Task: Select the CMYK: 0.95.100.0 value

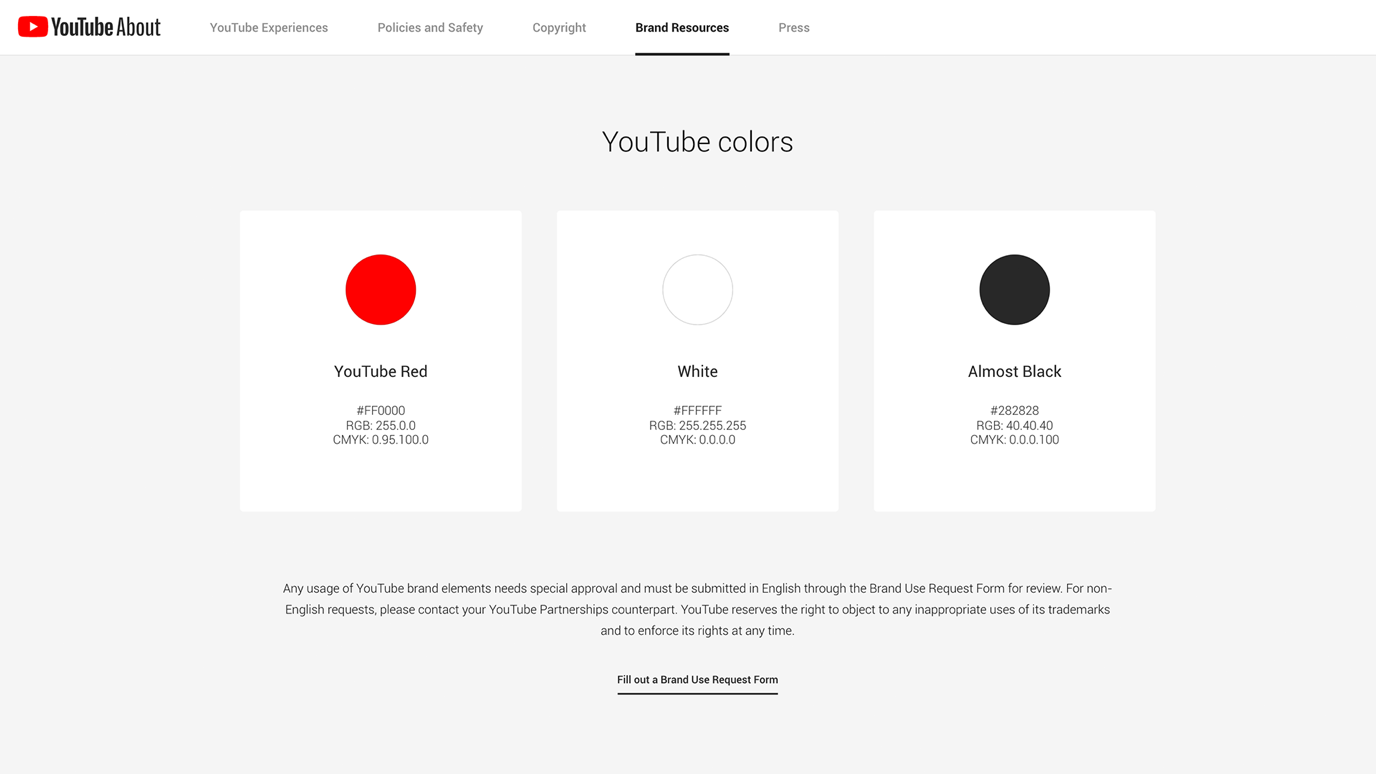Action: pyautogui.click(x=381, y=440)
